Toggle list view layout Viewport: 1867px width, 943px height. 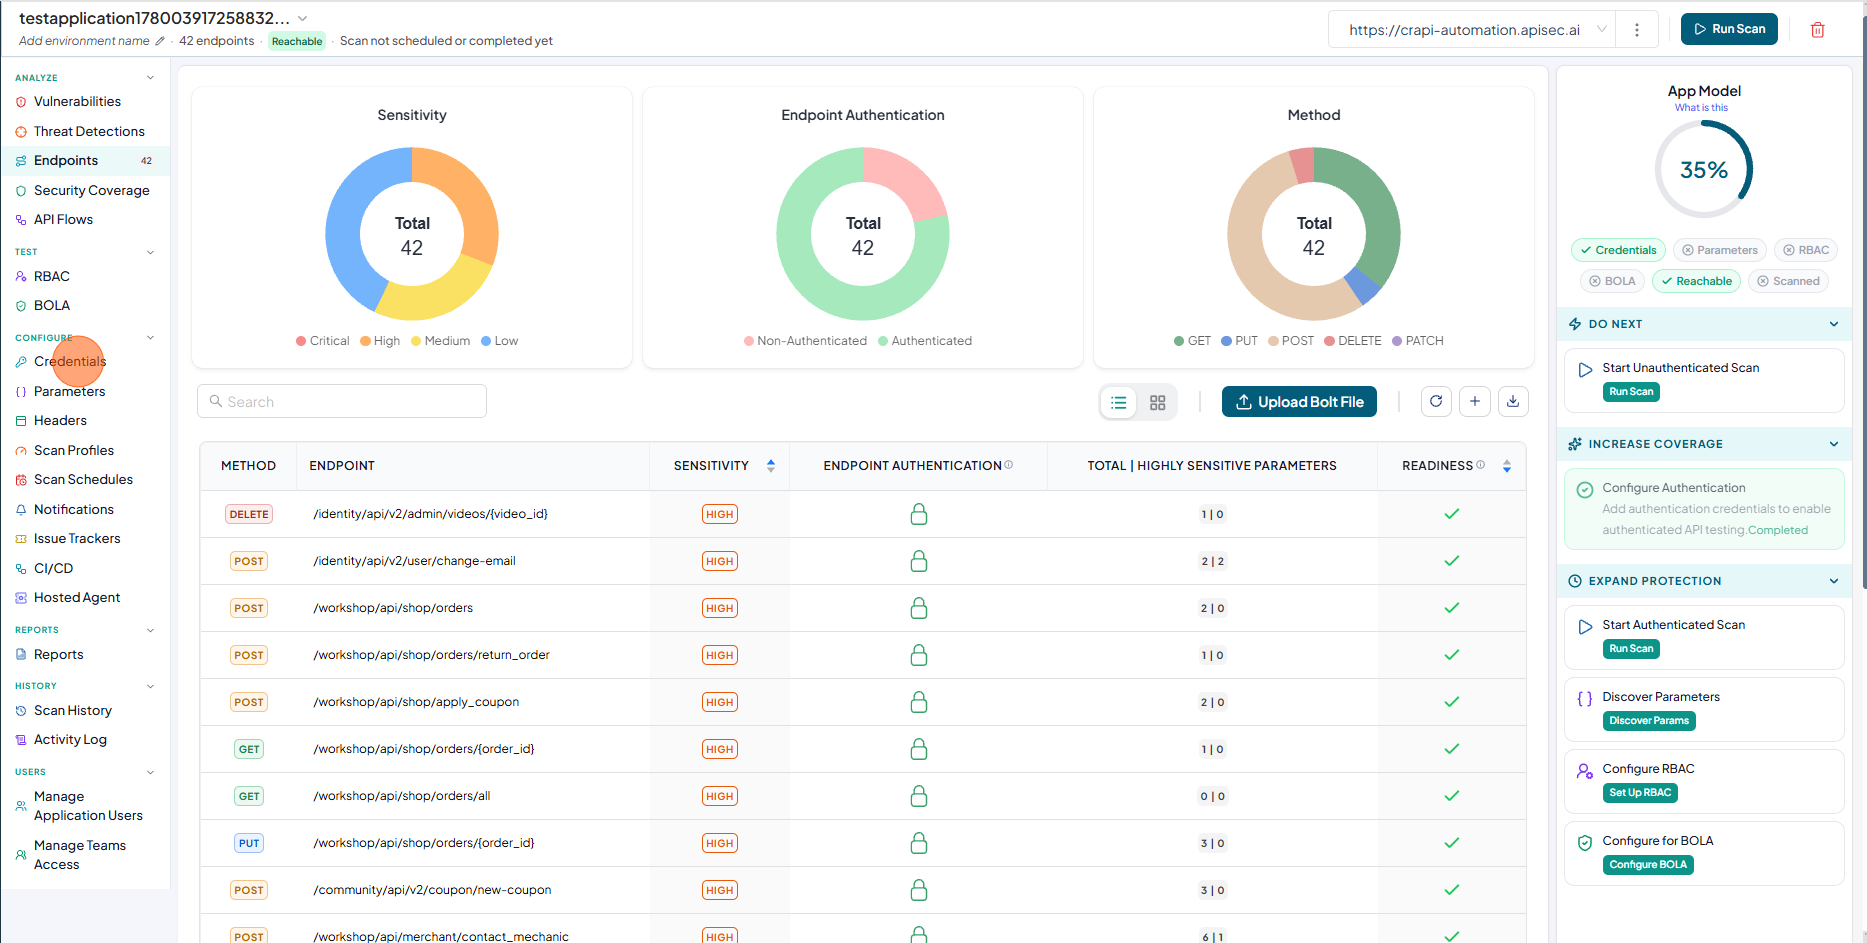coord(1119,402)
